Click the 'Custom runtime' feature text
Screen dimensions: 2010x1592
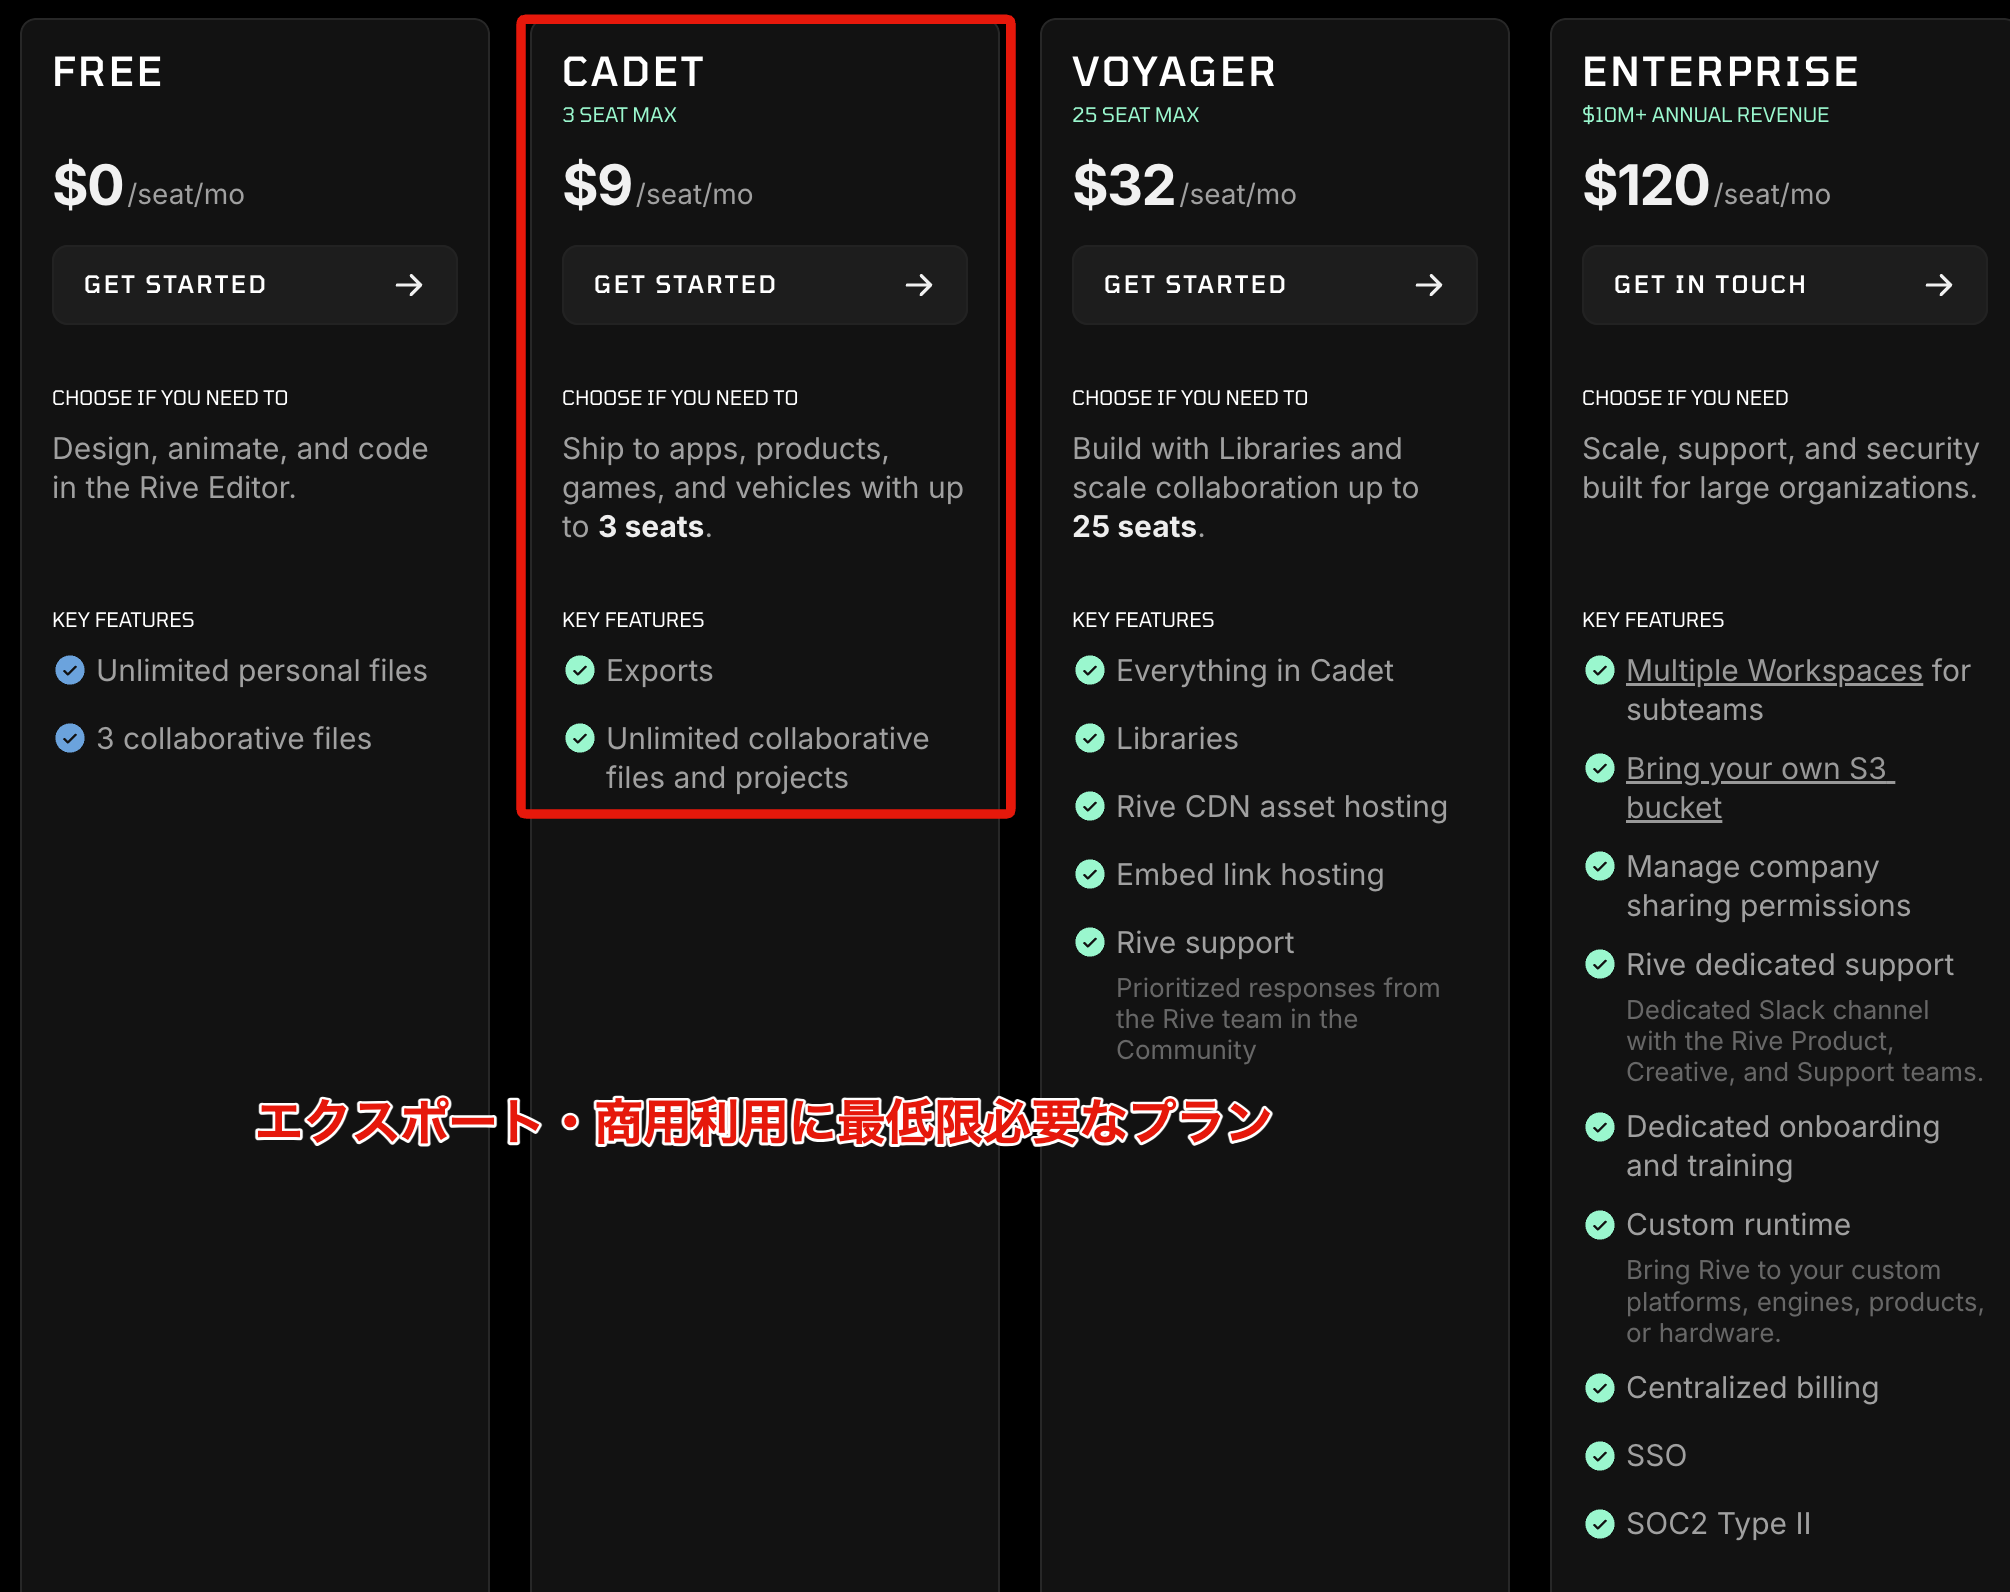(x=1738, y=1224)
